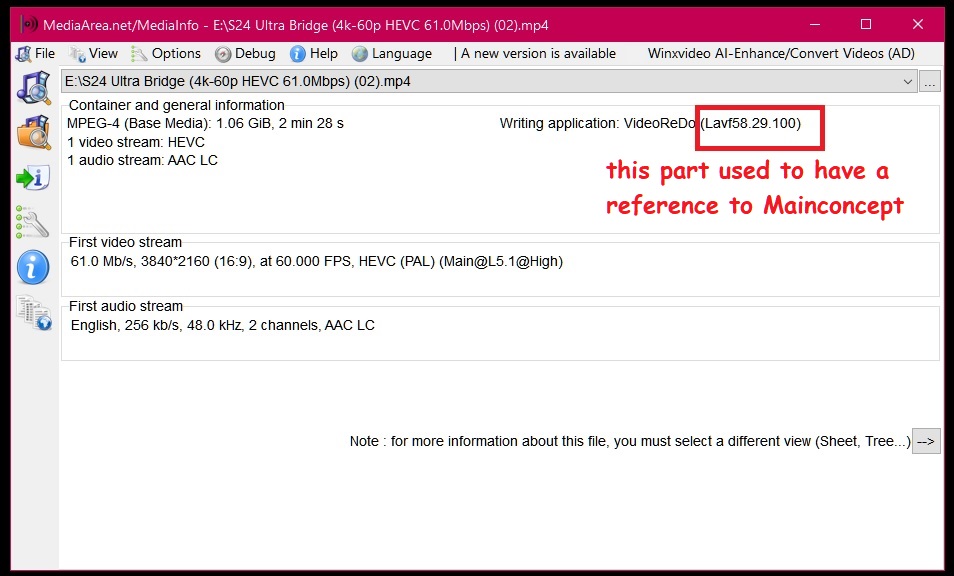Close the MediaInfo window
This screenshot has height=576, width=954.
point(917,24)
